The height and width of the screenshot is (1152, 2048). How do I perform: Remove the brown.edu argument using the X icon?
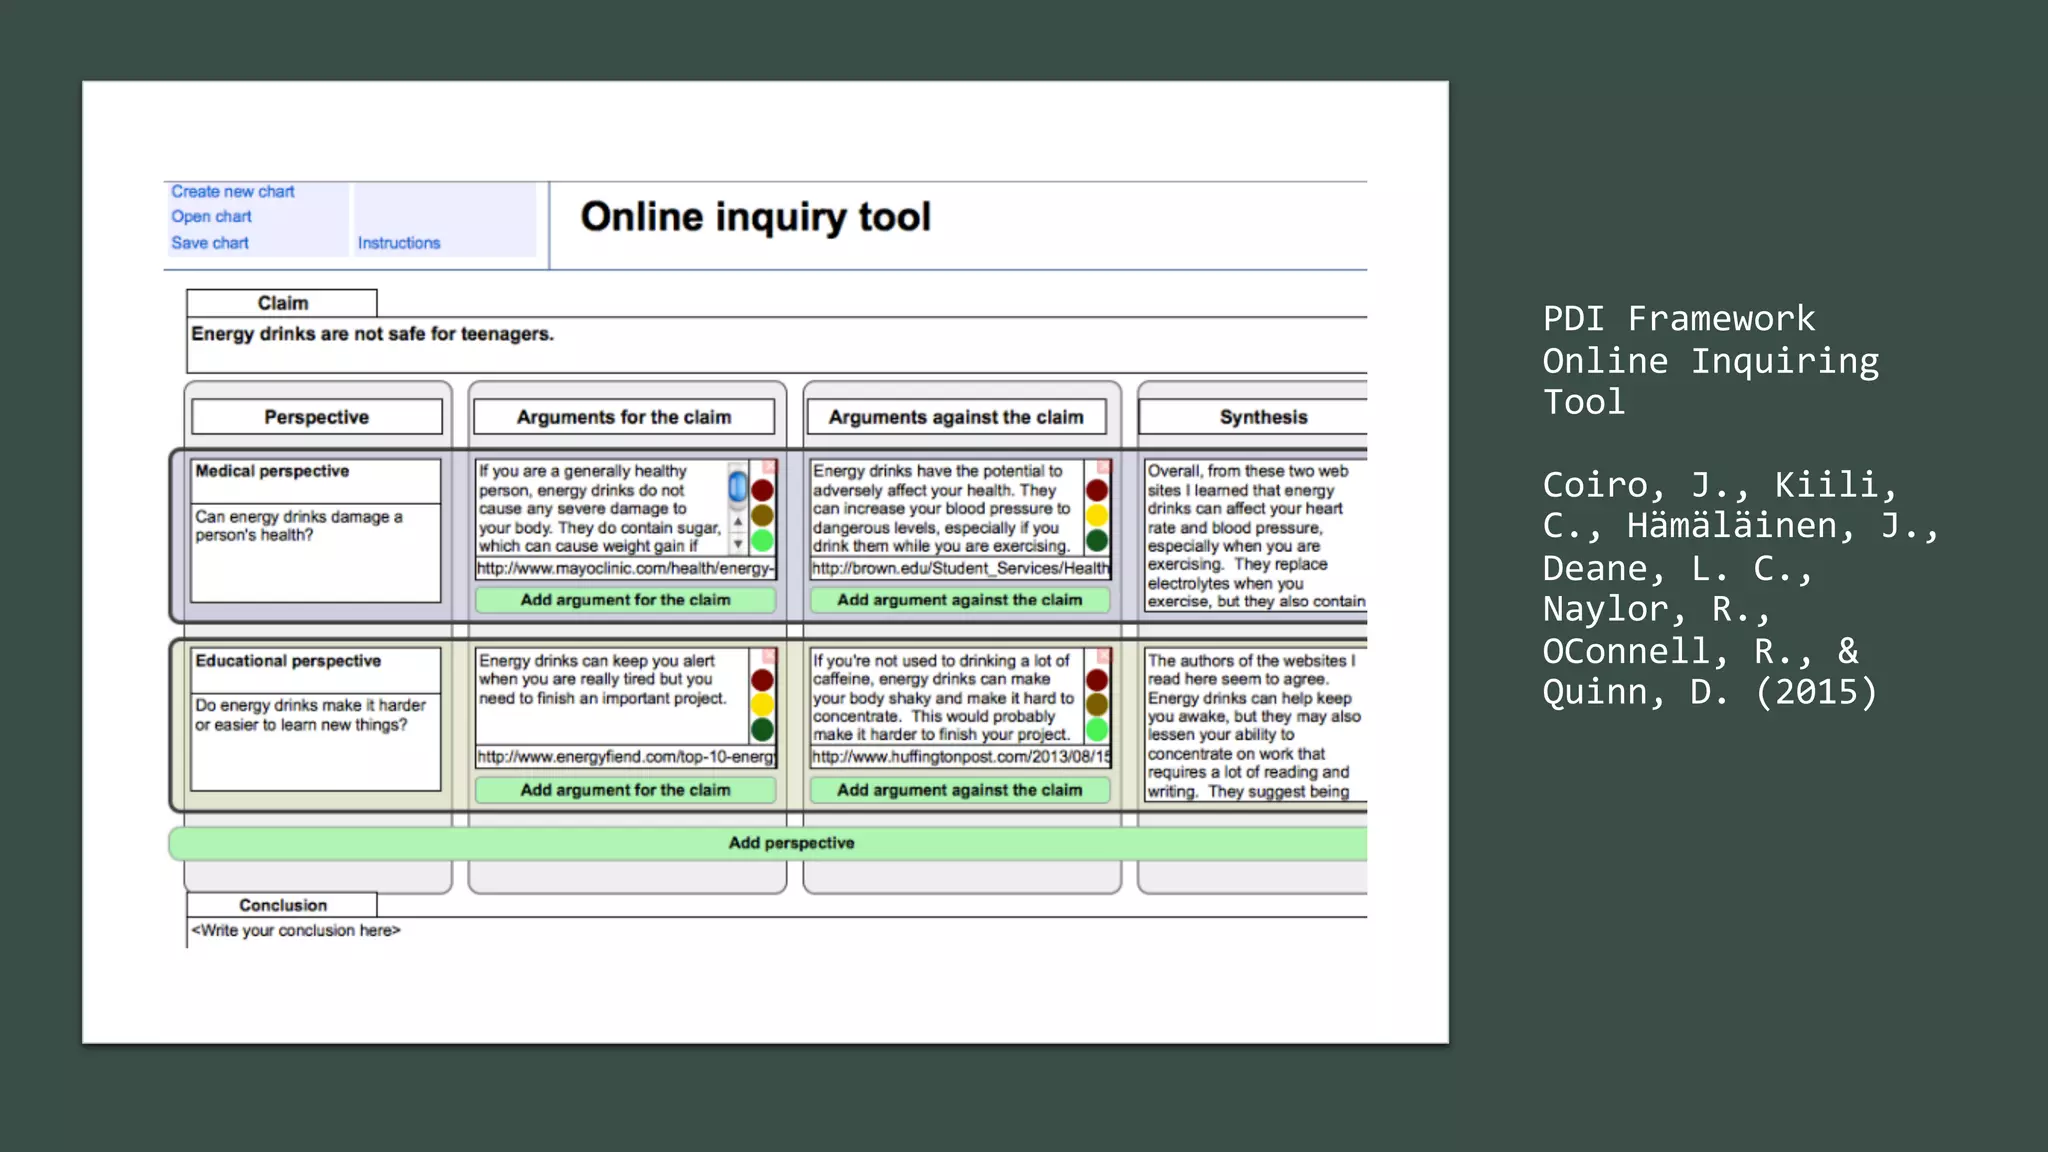click(1104, 467)
